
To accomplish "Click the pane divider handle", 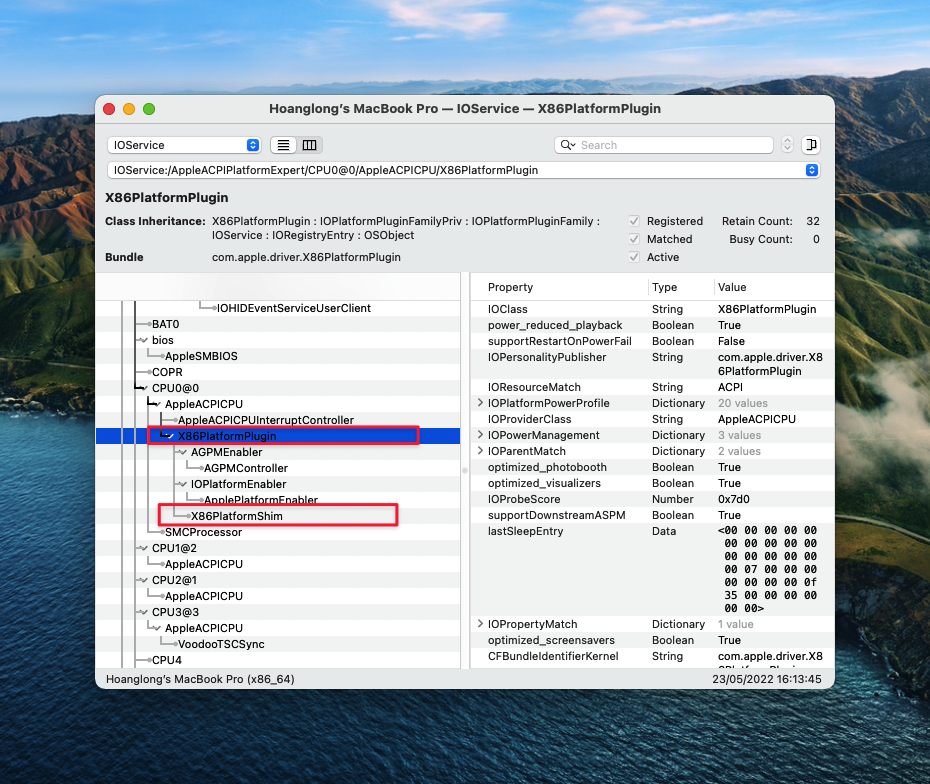I will 465,469.
